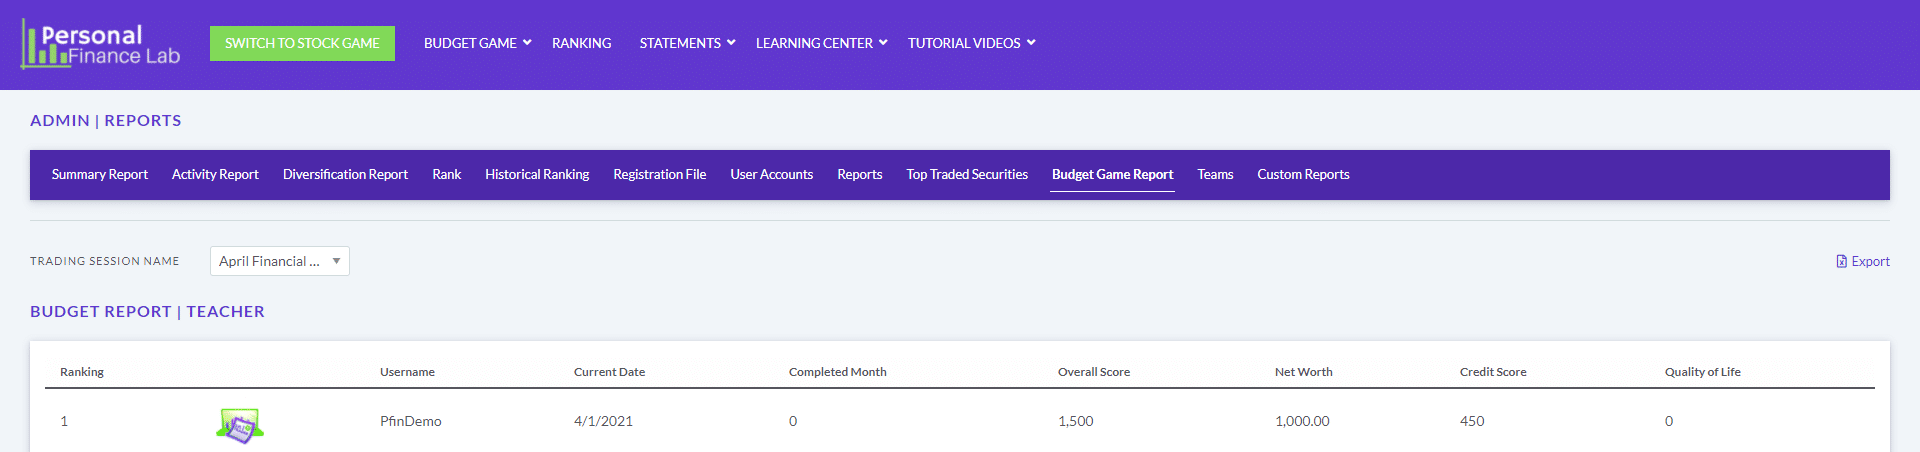Click PfinDemo's avatar image

click(240, 425)
